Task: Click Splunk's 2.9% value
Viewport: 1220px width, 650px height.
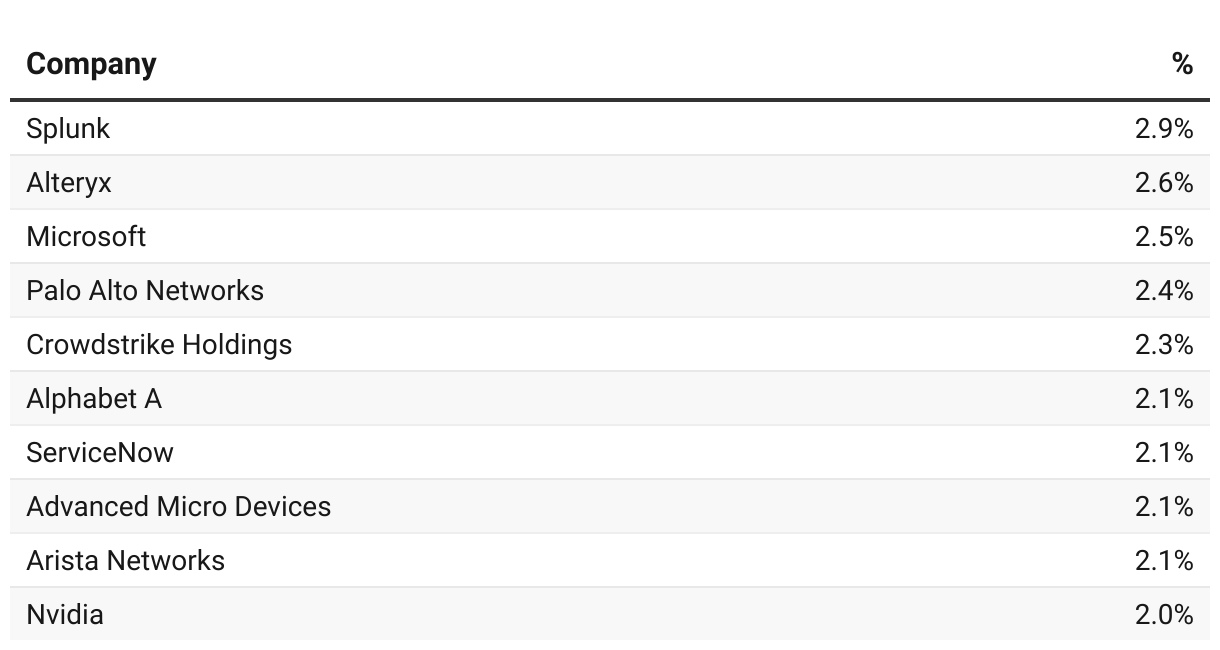Action: (x=1164, y=129)
